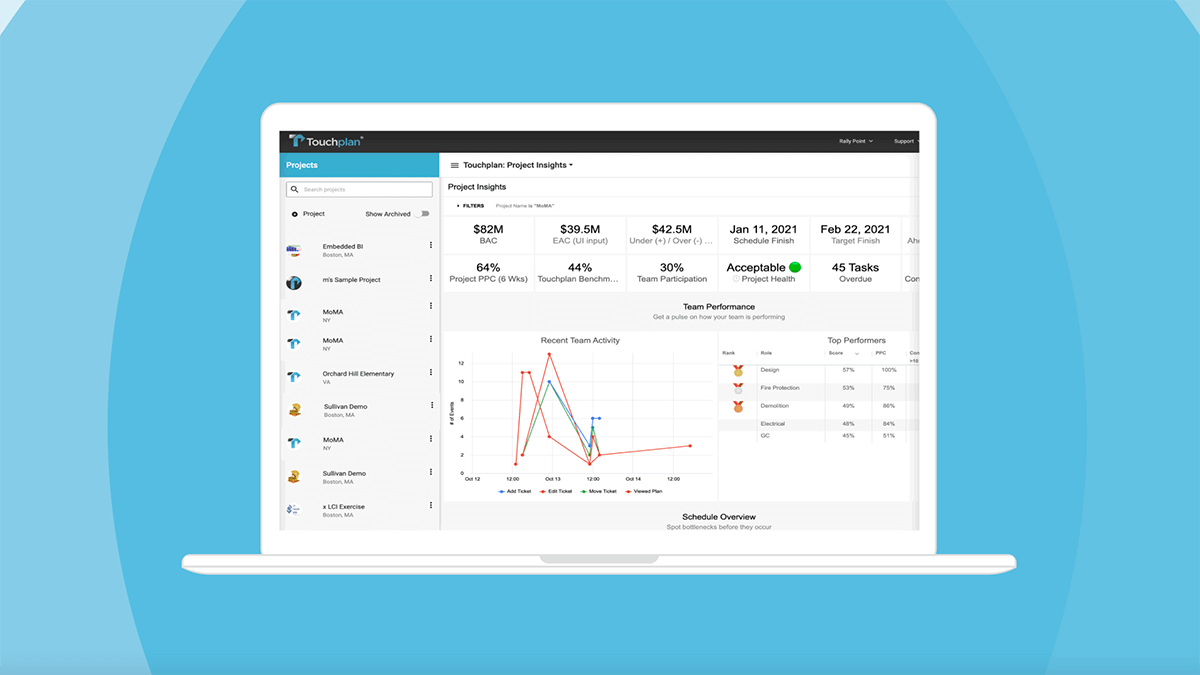The height and width of the screenshot is (675, 1200).
Task: Click the Orchard Hill Elementary project logo
Action: pyautogui.click(x=294, y=377)
